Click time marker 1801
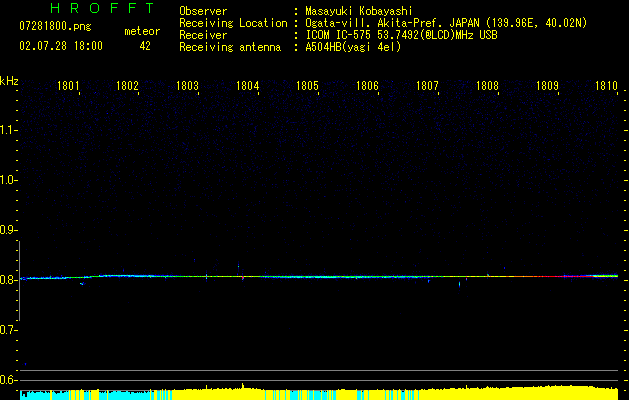629x400 pixels. pyautogui.click(x=68, y=86)
